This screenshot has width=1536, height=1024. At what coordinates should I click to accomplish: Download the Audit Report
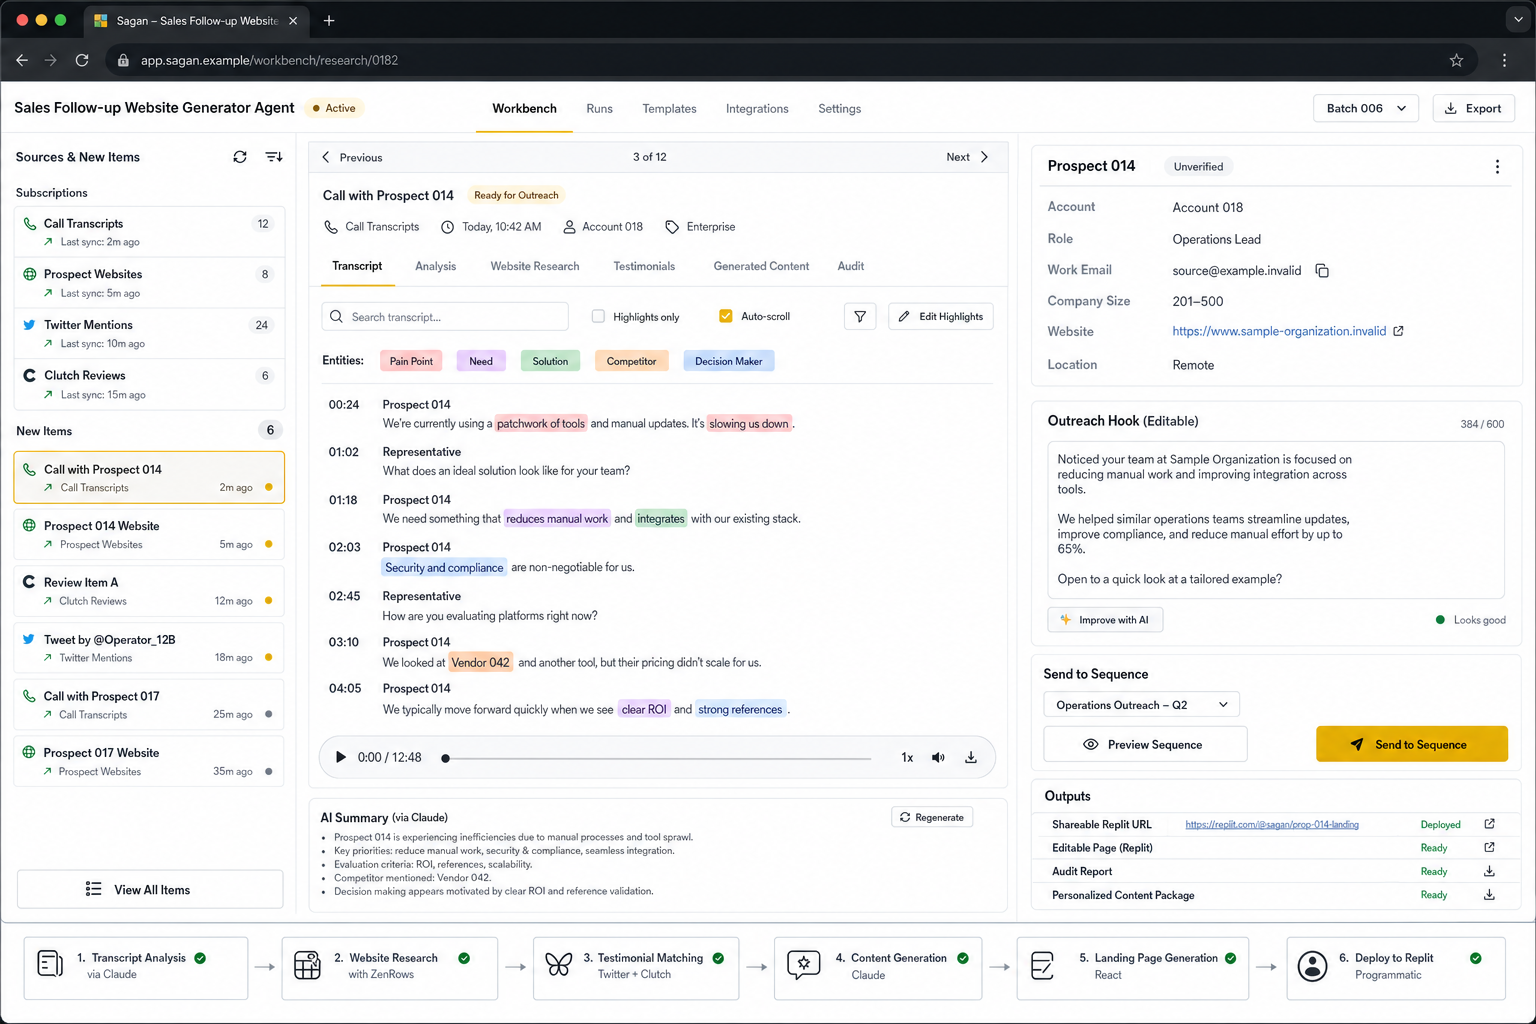pos(1489,871)
